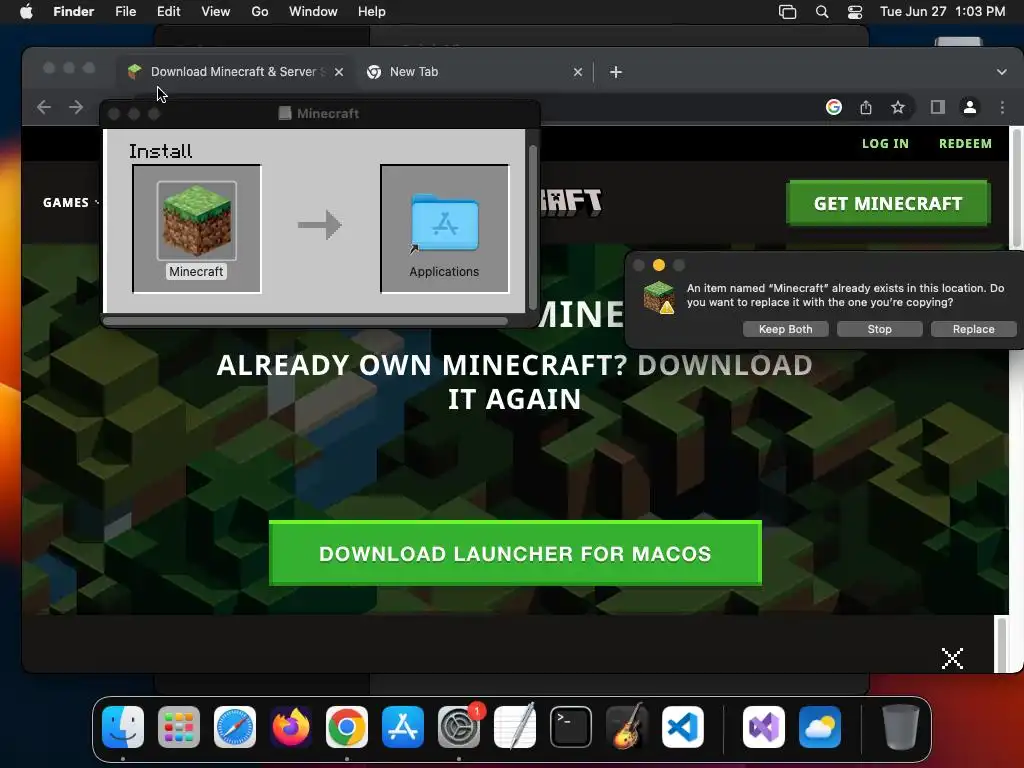Click REDEEM on Minecraft site

click(965, 144)
